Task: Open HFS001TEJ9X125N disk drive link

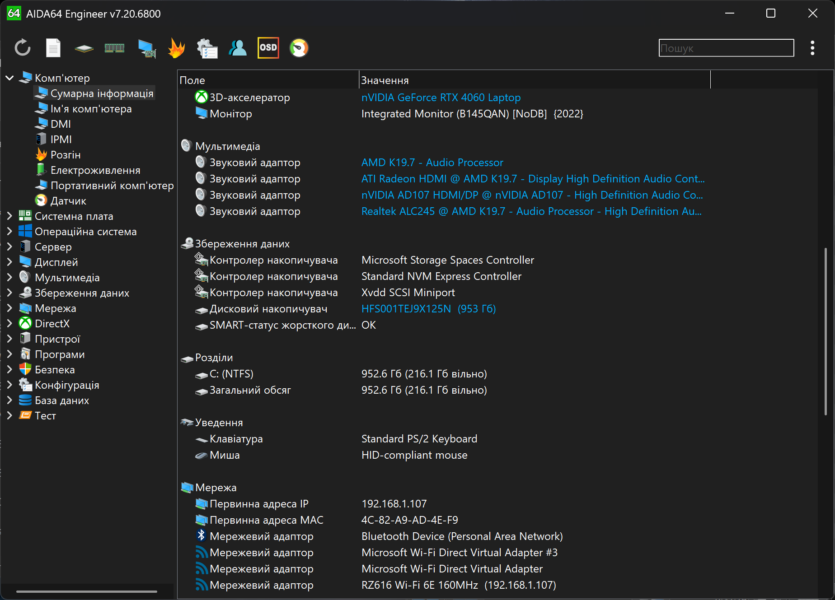Action: pyautogui.click(x=429, y=309)
